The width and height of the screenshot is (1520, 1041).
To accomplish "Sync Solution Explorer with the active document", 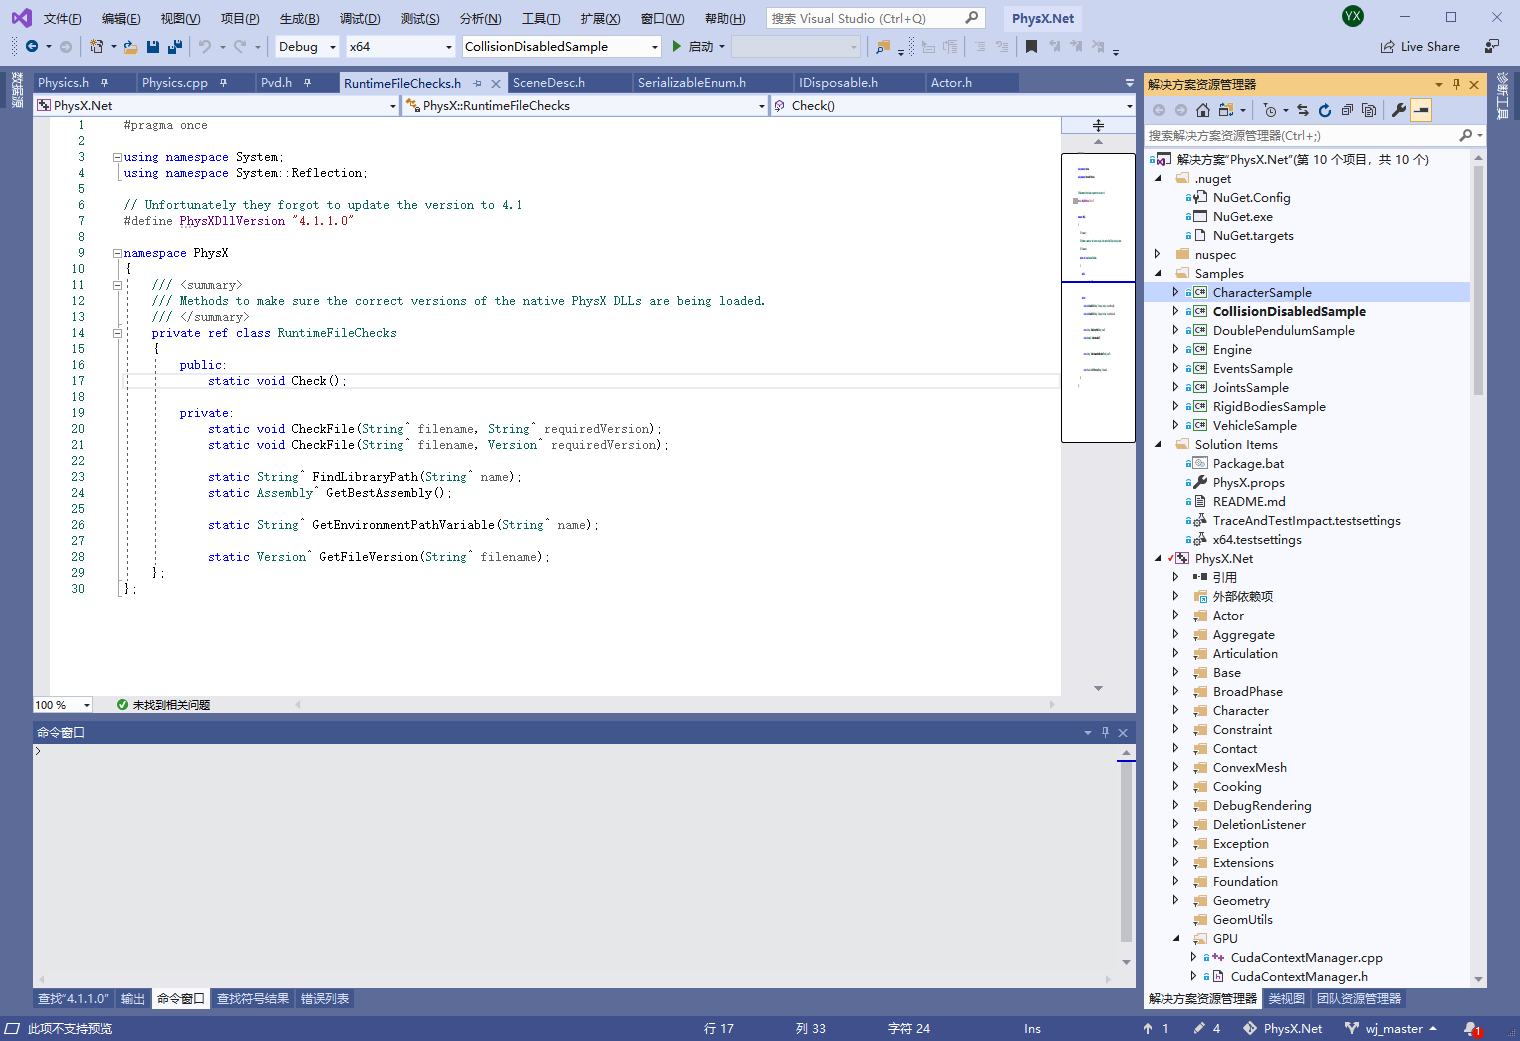I will 1303,110.
